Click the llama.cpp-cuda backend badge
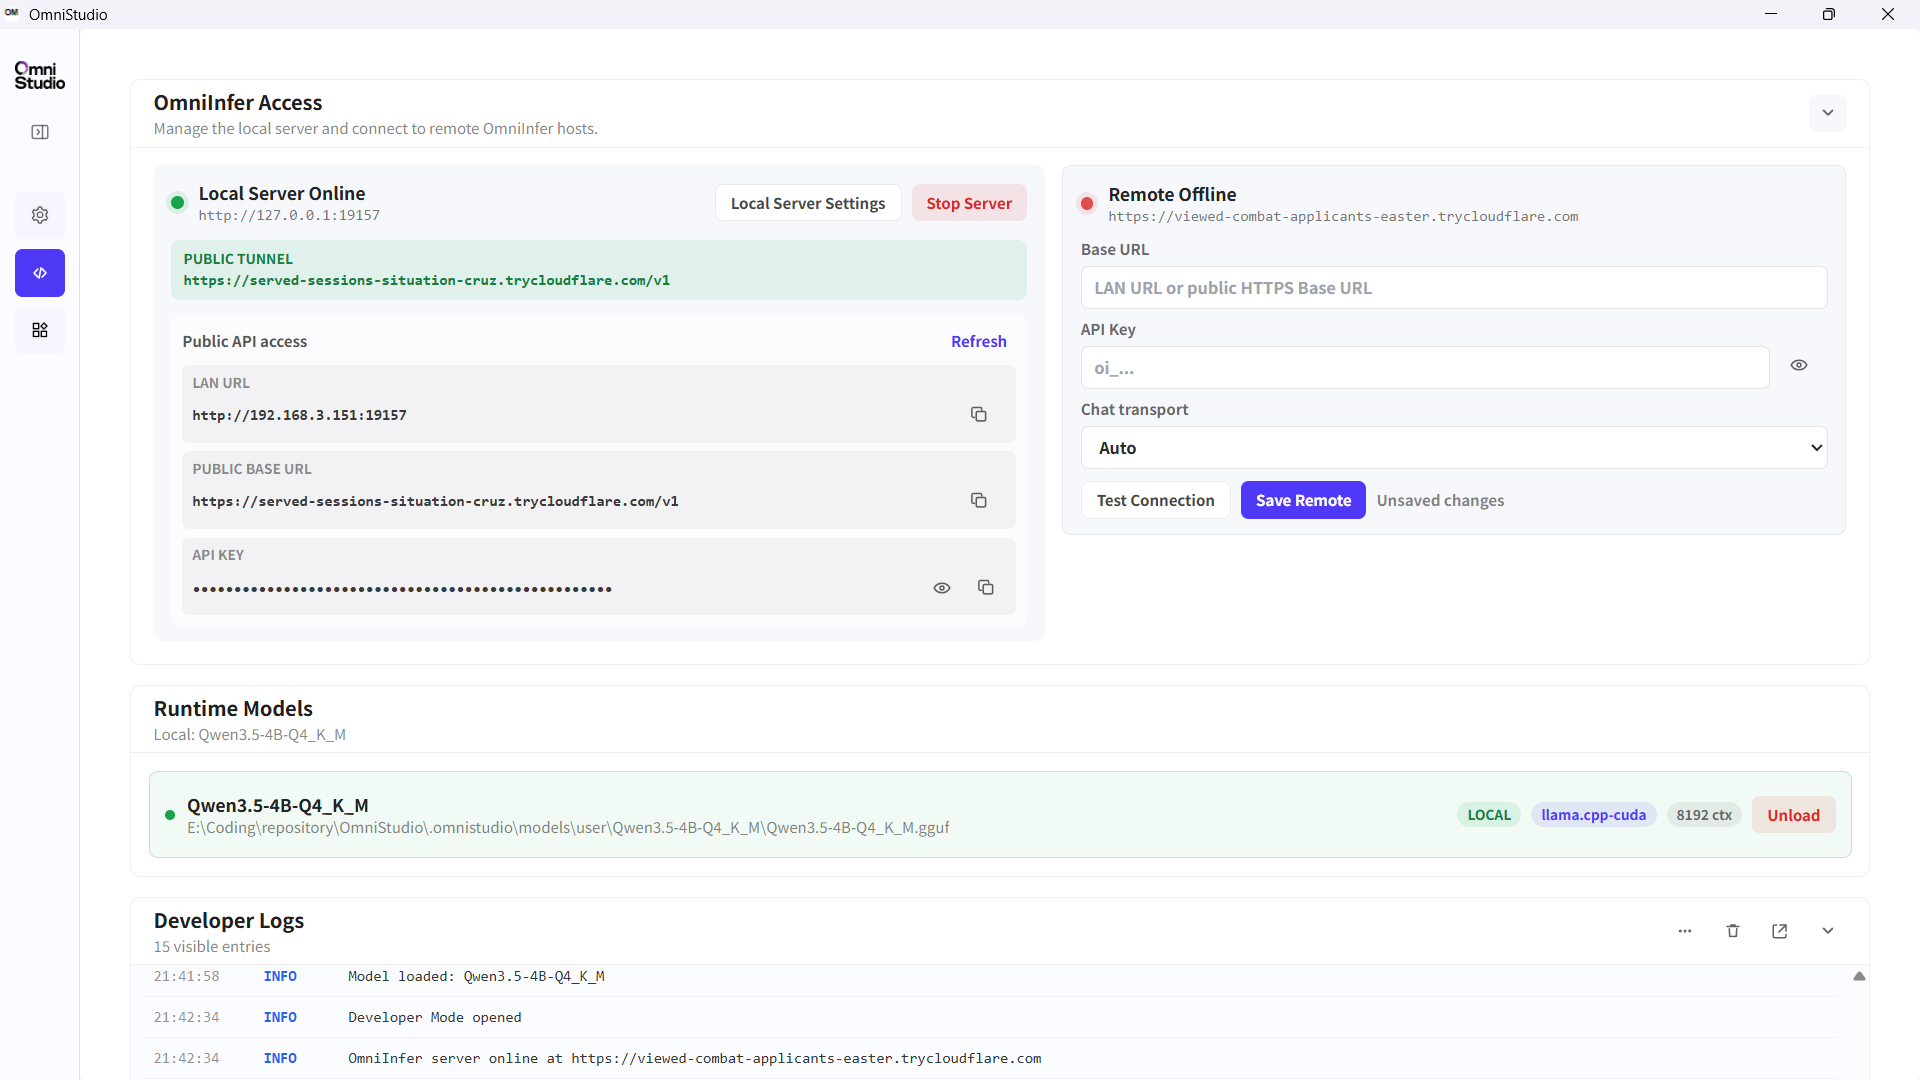This screenshot has height=1080, width=1920. (1594, 815)
